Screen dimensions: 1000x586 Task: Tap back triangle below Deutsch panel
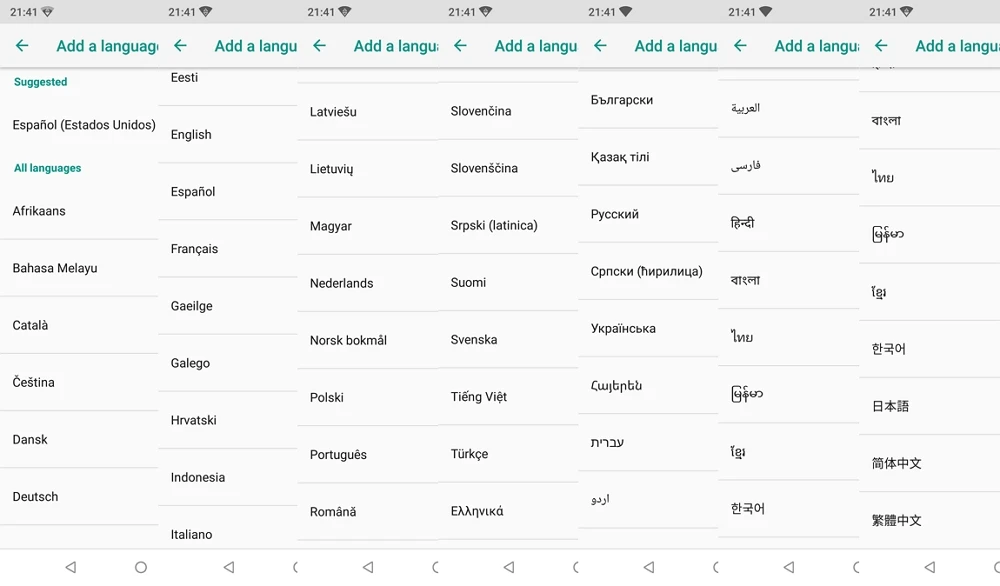pyautogui.click(x=71, y=567)
